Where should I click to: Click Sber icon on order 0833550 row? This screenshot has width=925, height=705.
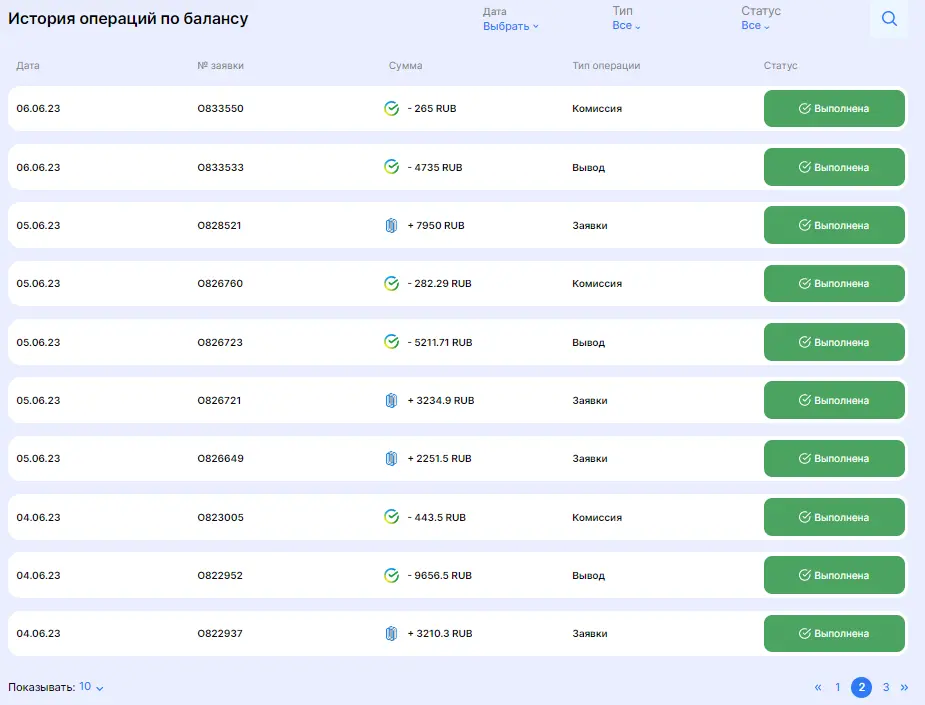[x=391, y=109]
